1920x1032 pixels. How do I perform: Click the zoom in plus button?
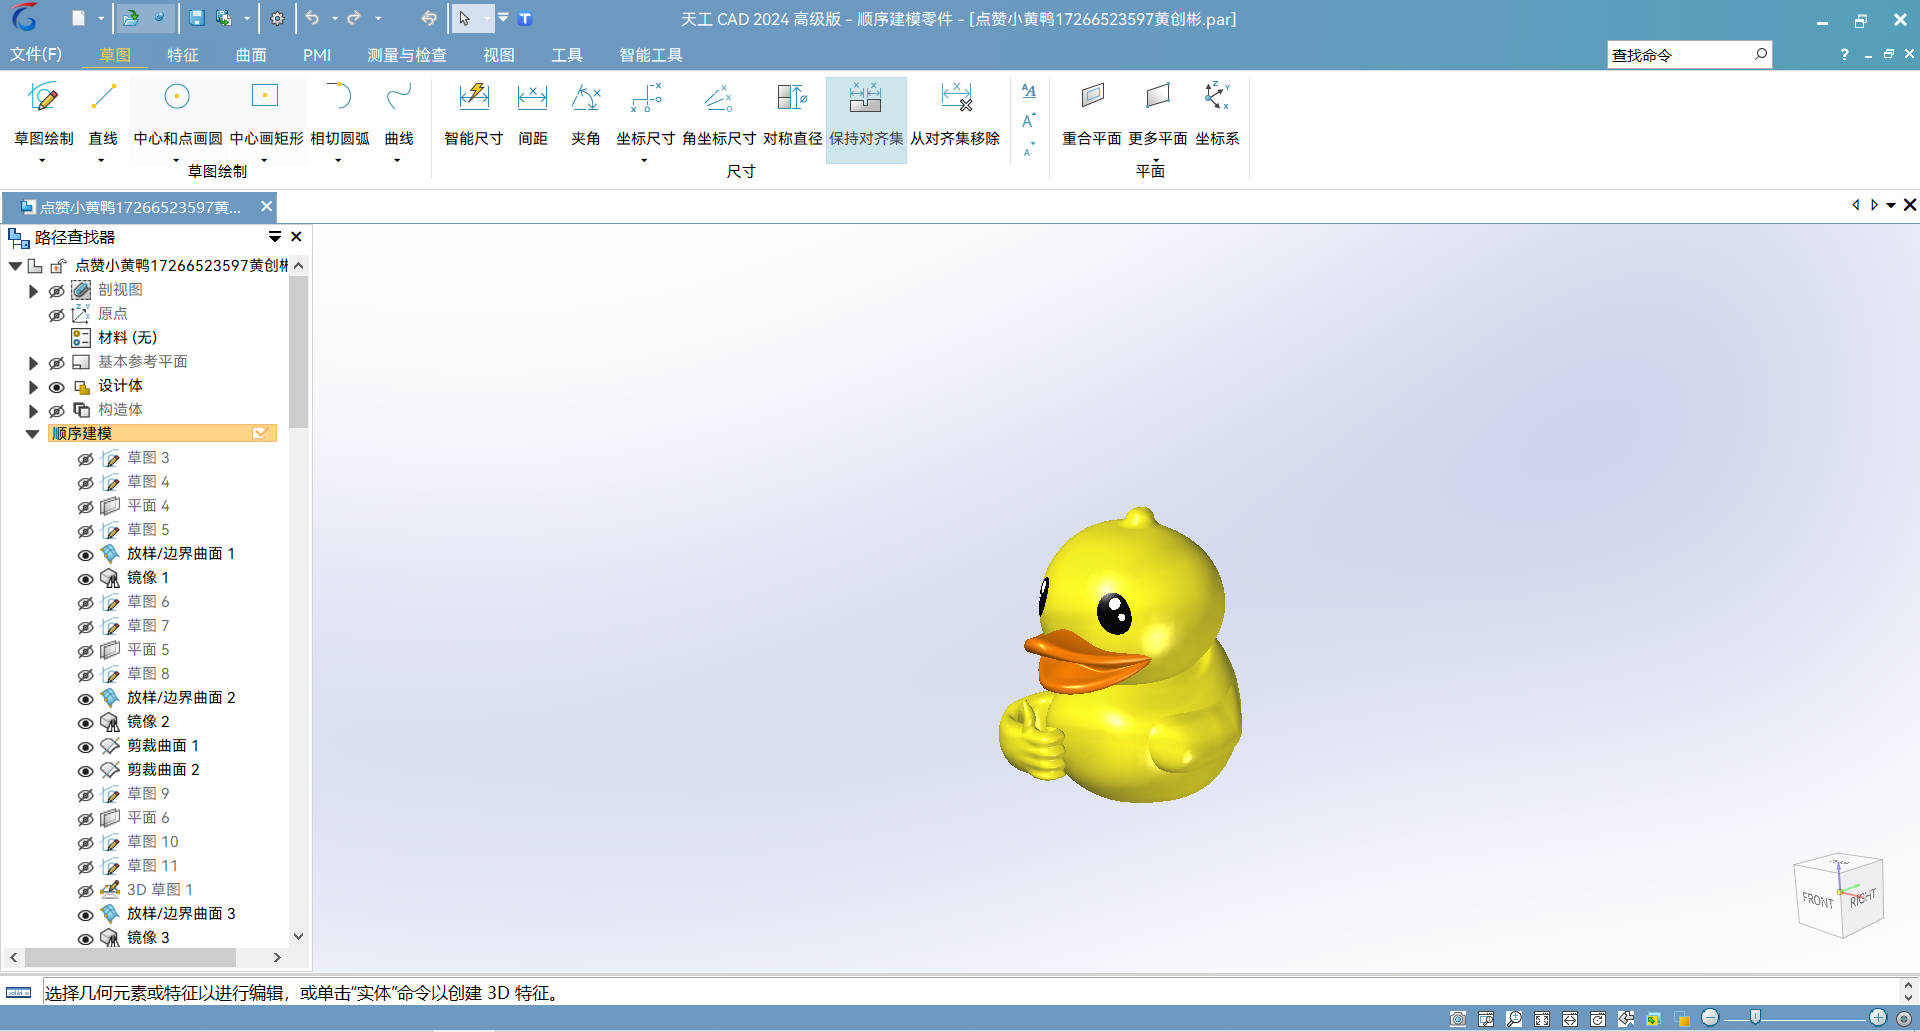pyautogui.click(x=1878, y=1018)
